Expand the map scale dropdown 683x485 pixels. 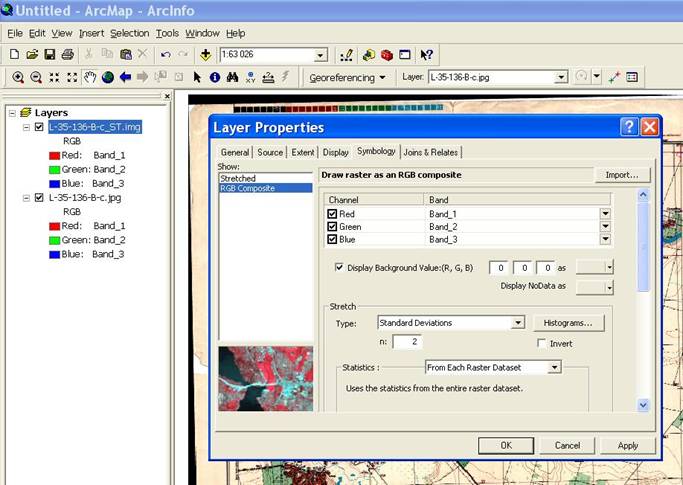pos(321,55)
